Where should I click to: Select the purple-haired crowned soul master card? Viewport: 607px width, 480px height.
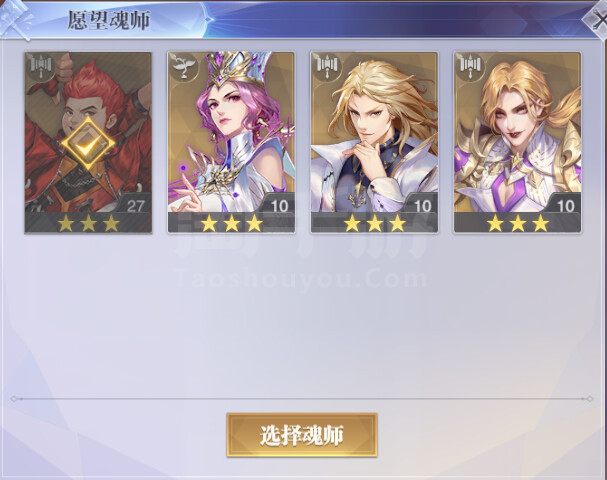coord(231,142)
